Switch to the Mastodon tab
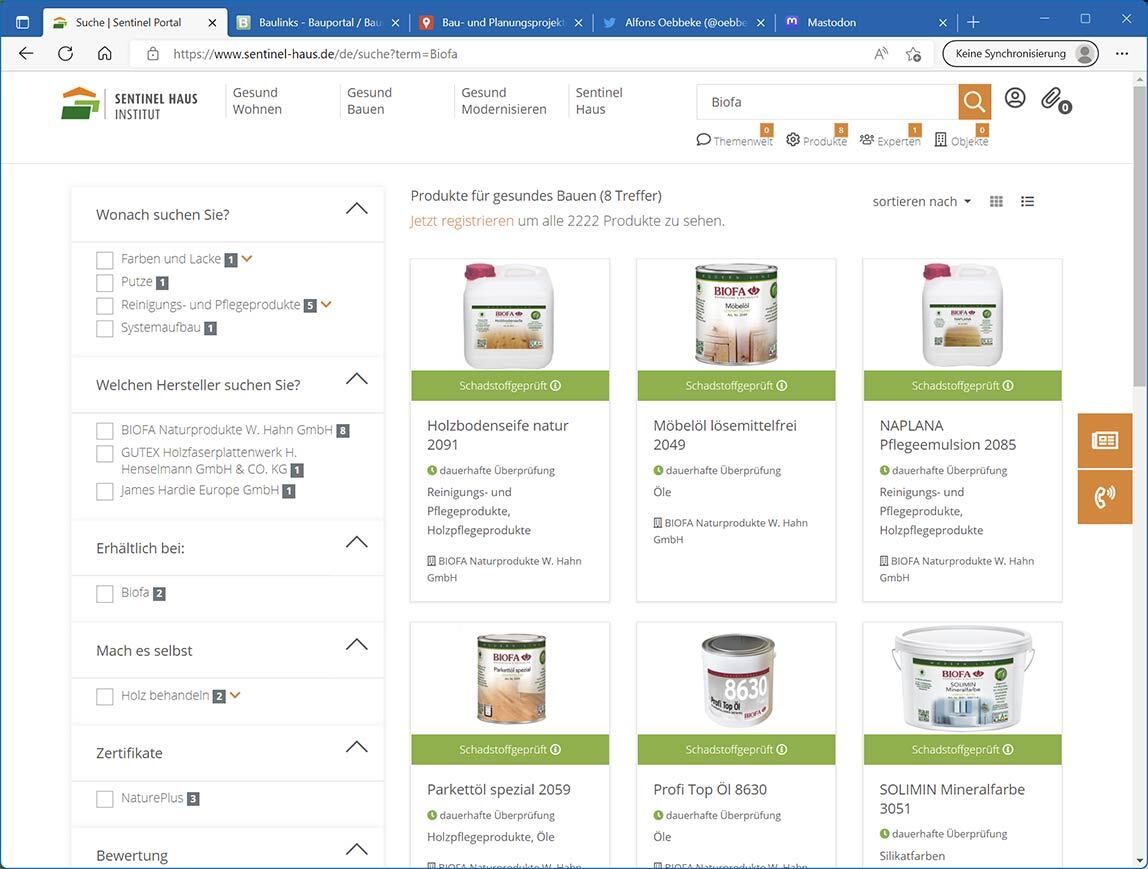The height and width of the screenshot is (869, 1148). click(865, 23)
